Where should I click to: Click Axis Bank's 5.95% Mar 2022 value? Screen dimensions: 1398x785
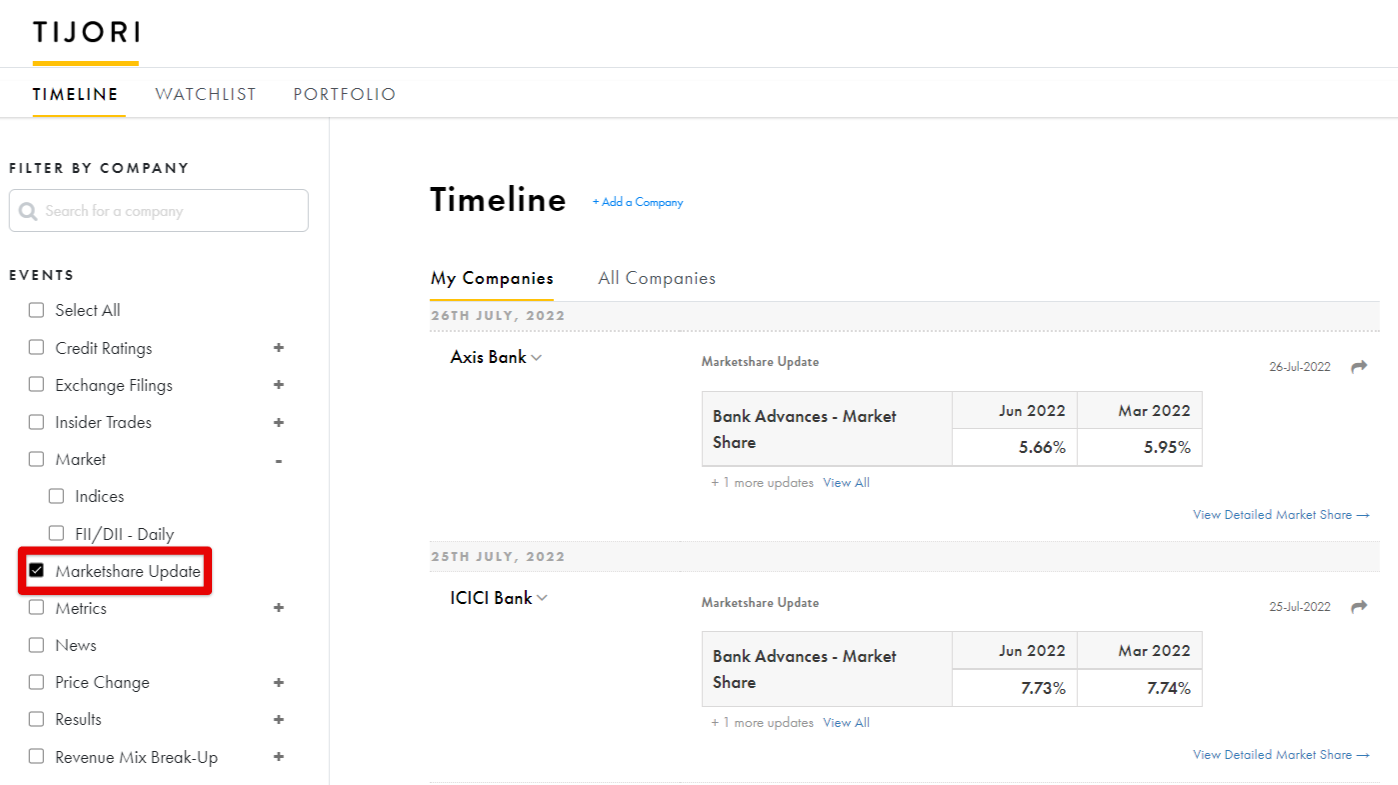point(1167,447)
